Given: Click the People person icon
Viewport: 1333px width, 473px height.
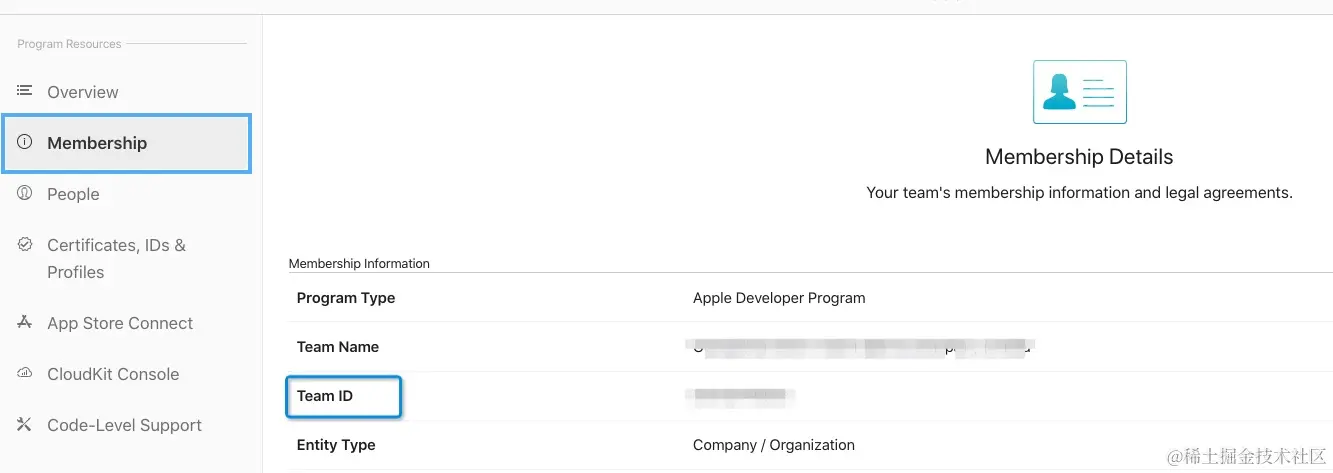Looking at the screenshot, I should tap(25, 193).
